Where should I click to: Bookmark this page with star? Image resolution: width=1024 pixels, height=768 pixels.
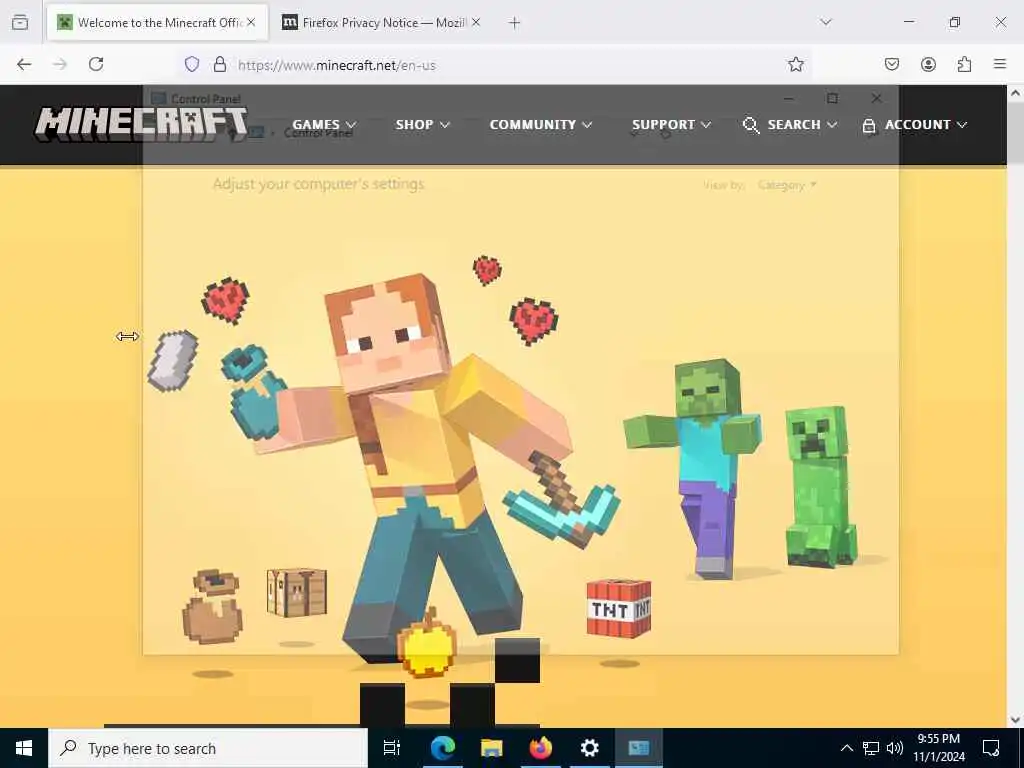pos(795,64)
